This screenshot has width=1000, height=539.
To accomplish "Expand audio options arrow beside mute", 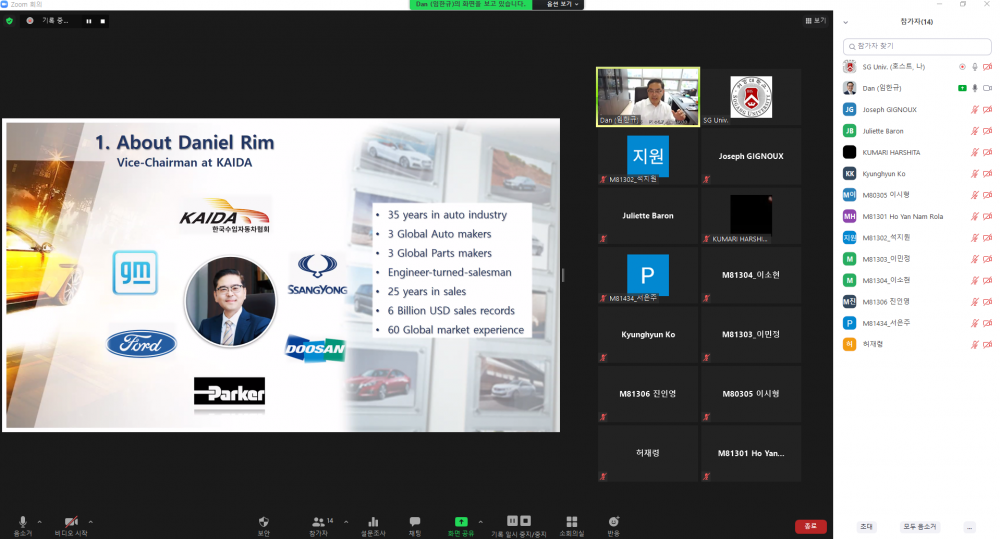I will 40,522.
